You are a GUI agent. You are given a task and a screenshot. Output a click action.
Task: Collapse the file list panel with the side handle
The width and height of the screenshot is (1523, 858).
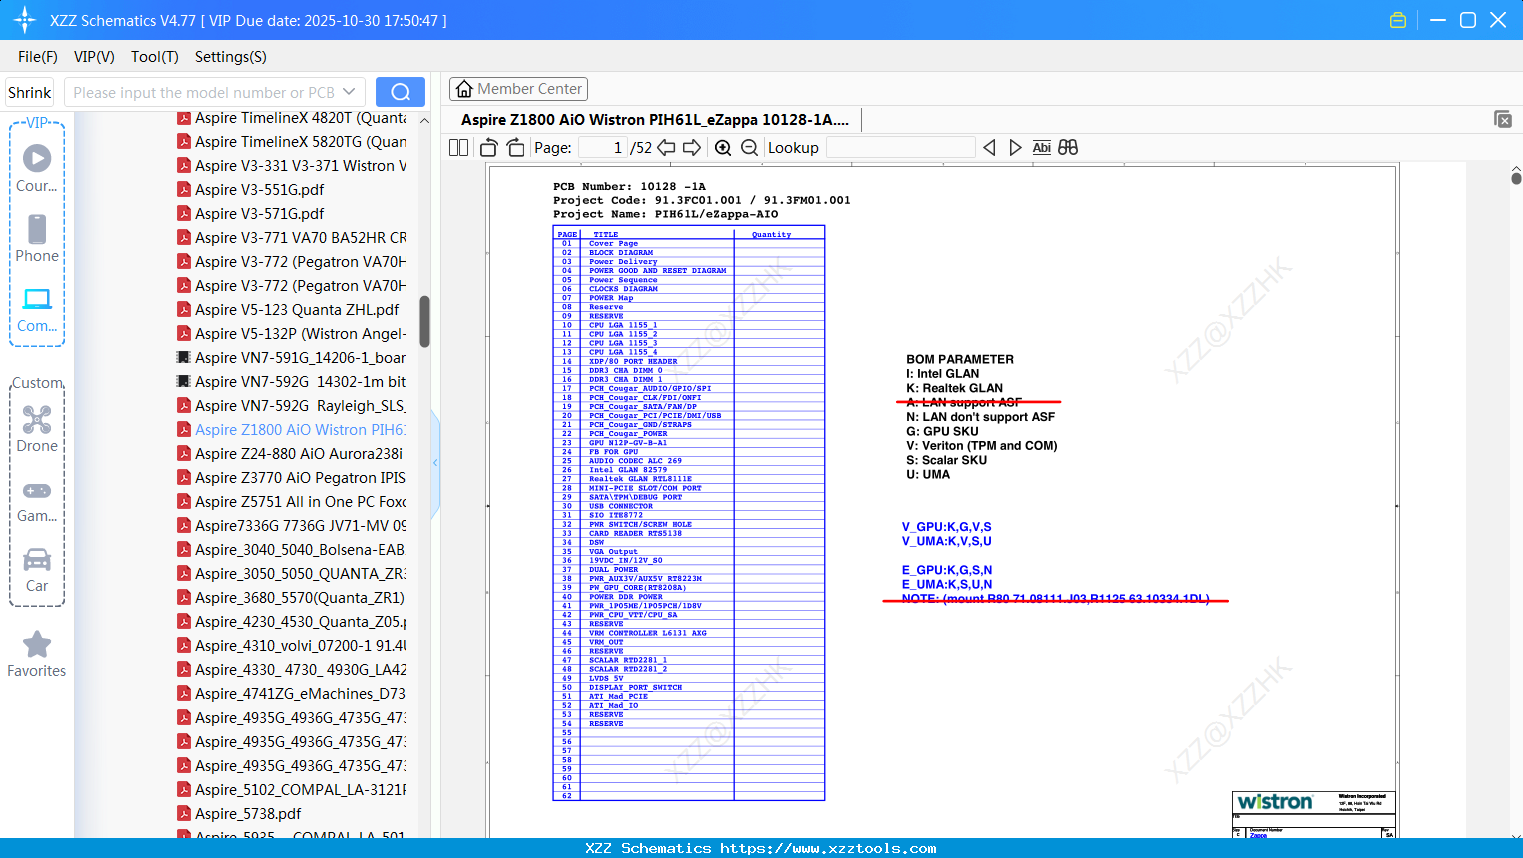435,463
